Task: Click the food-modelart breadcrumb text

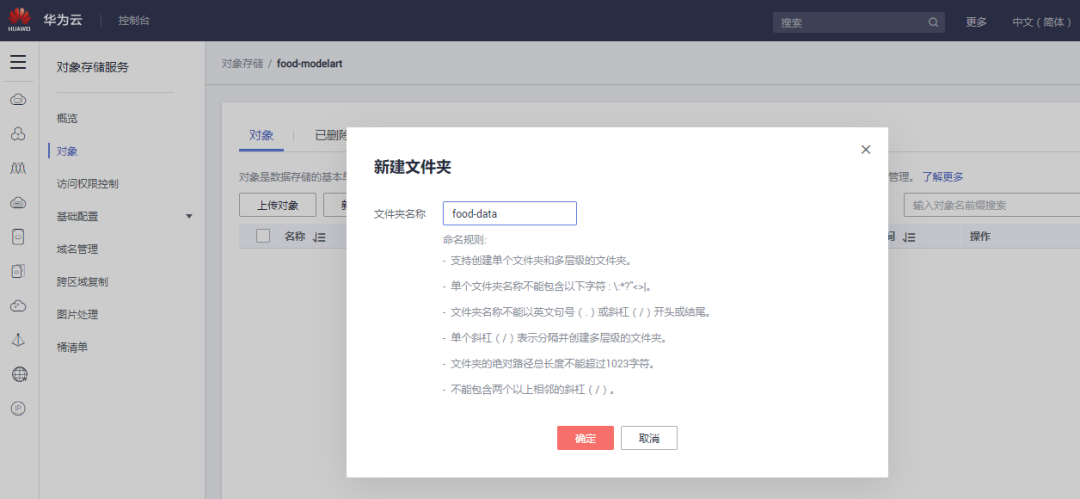Action: (310, 63)
